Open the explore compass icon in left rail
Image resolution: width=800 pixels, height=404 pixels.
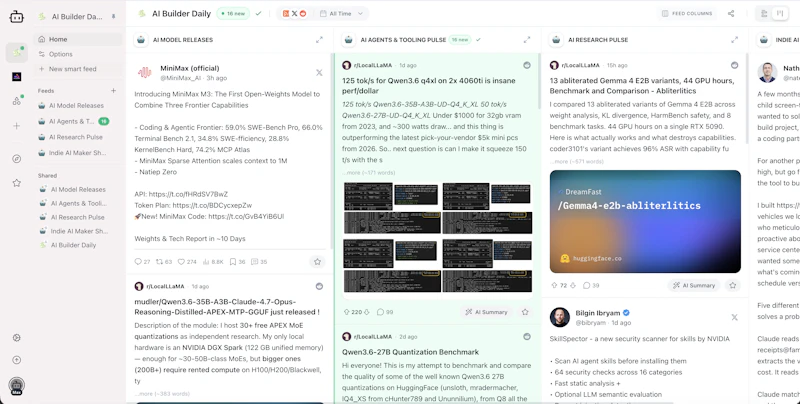[16, 159]
